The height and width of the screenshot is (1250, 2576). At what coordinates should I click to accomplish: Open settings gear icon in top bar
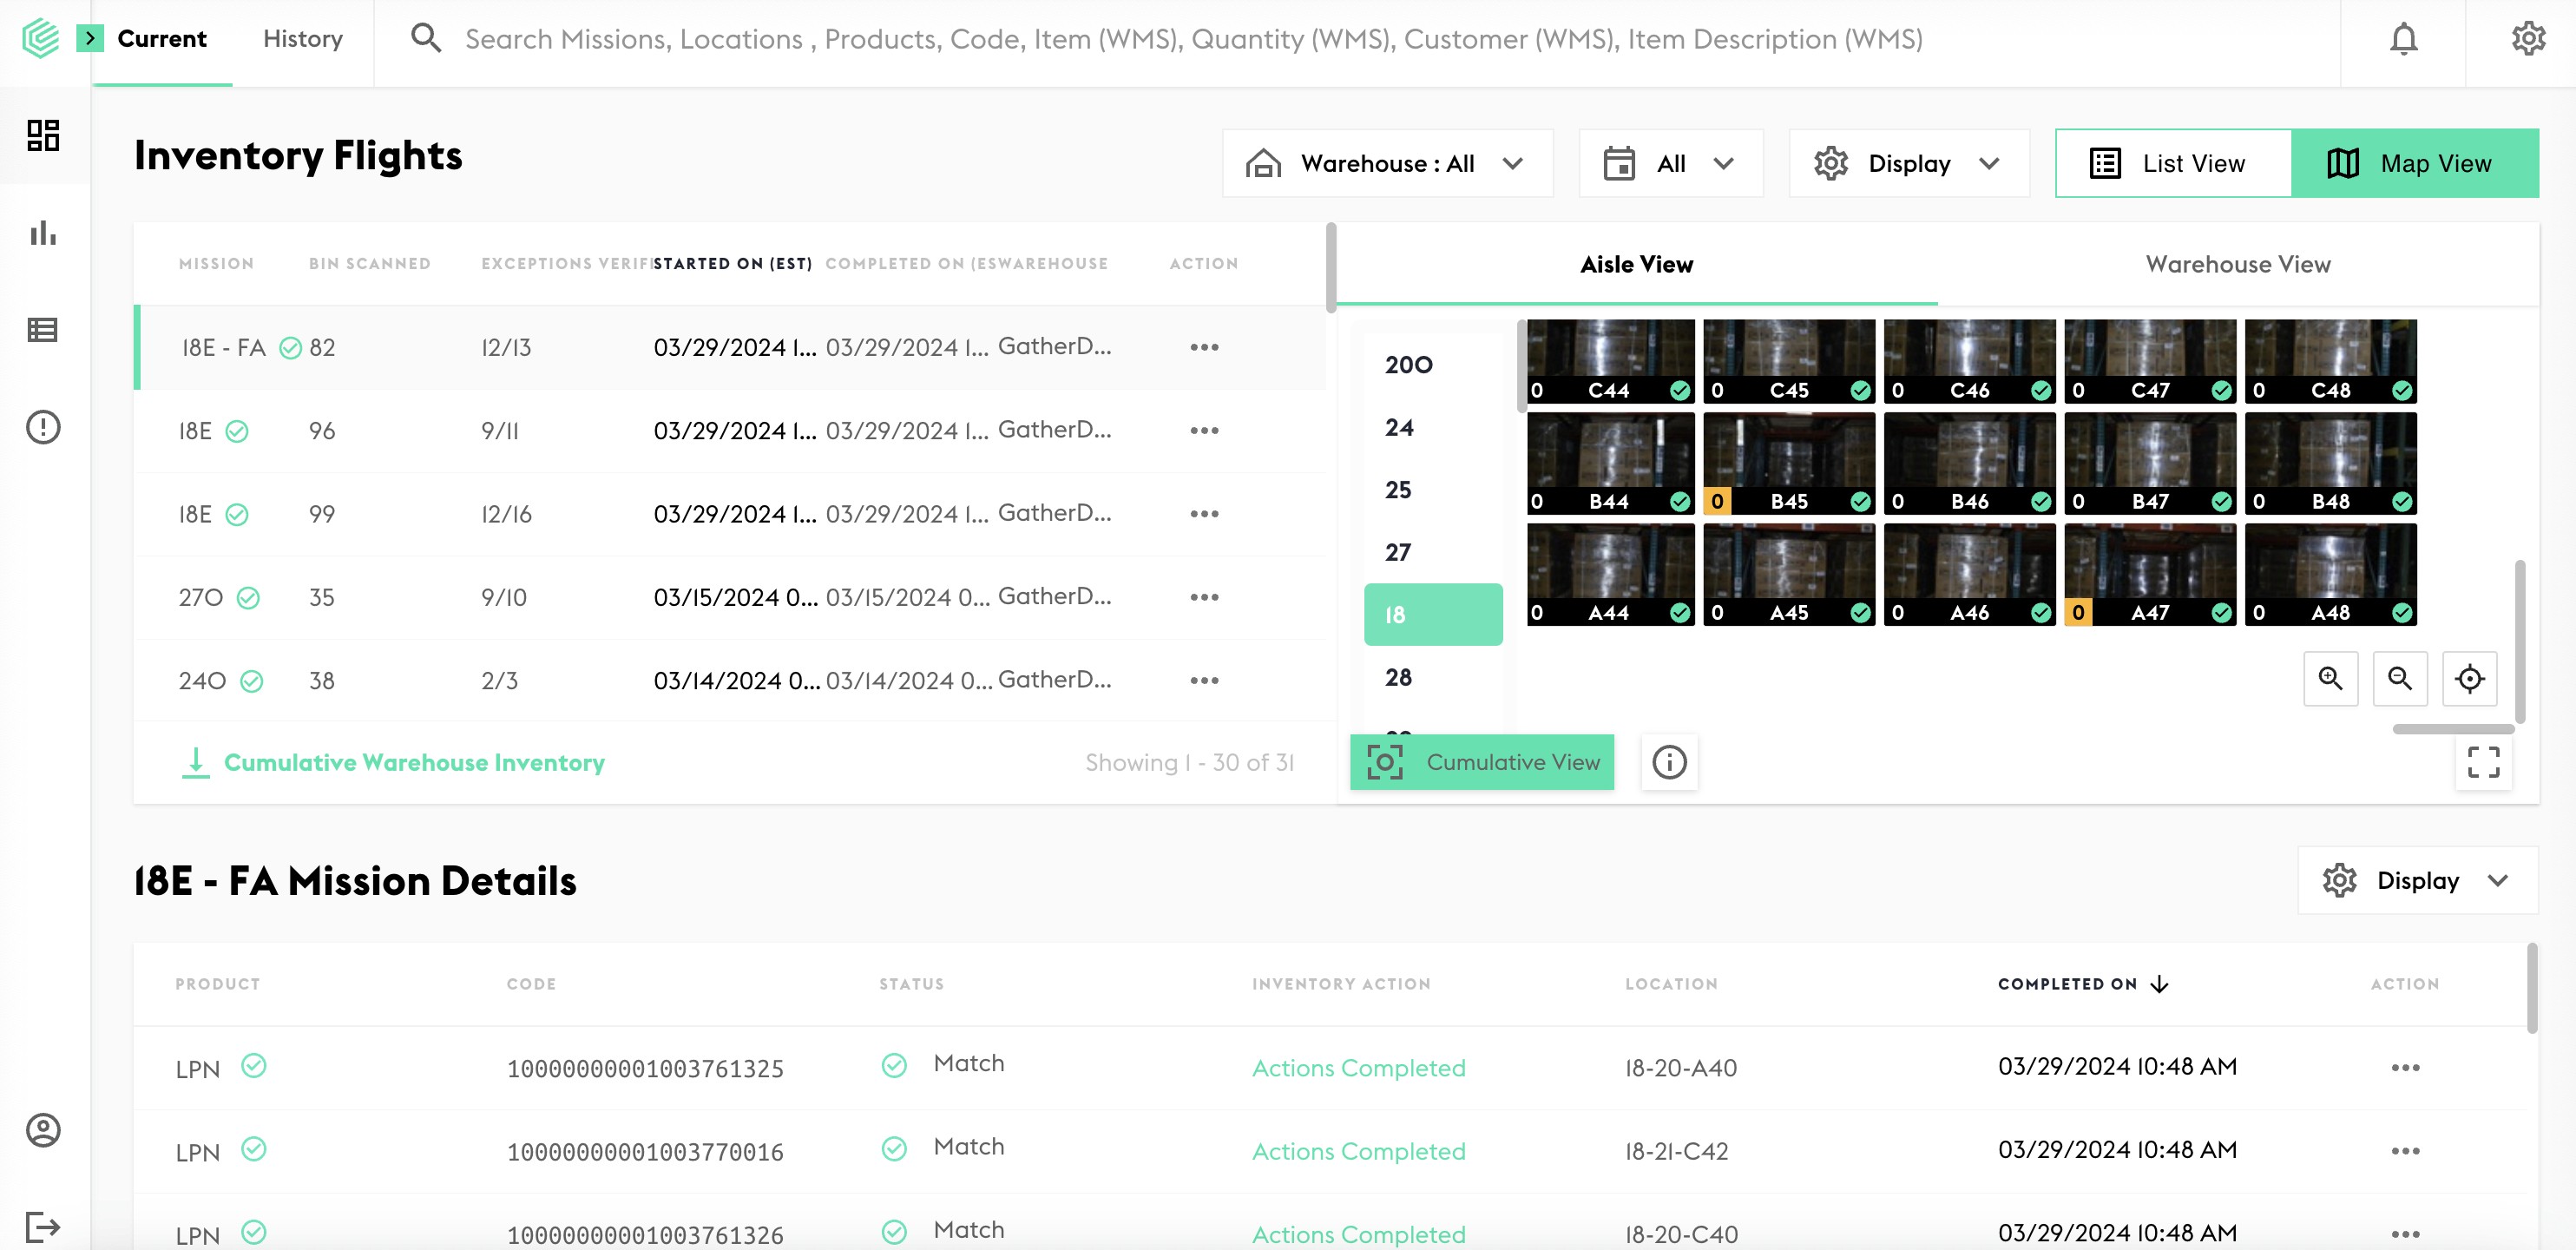(2528, 39)
